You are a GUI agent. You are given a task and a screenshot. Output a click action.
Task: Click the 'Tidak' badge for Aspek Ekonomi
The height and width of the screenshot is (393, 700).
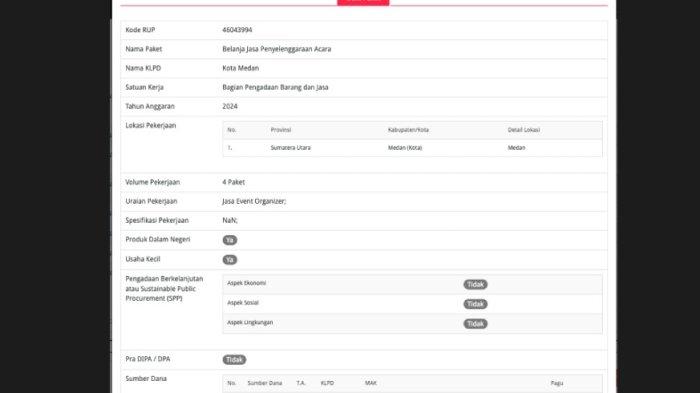(x=475, y=284)
